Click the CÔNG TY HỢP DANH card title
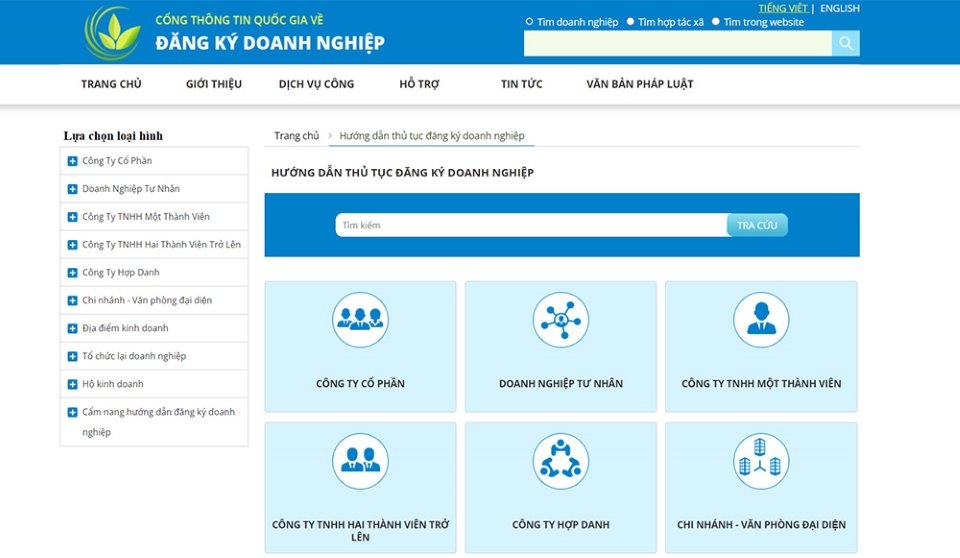This screenshot has width=960, height=558. (560, 524)
